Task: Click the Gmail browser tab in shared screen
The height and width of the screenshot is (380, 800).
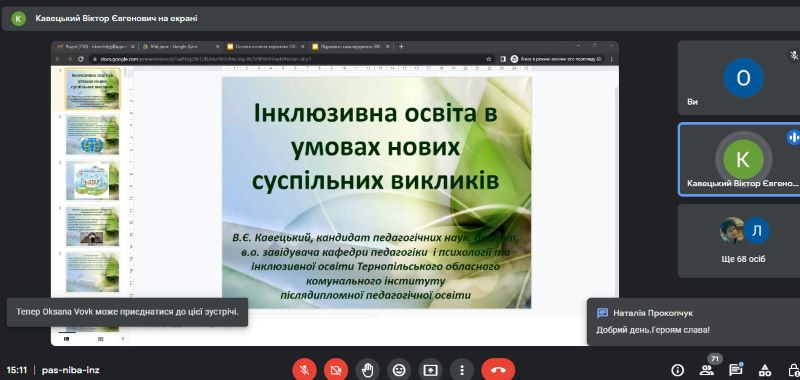Action: pyautogui.click(x=96, y=46)
